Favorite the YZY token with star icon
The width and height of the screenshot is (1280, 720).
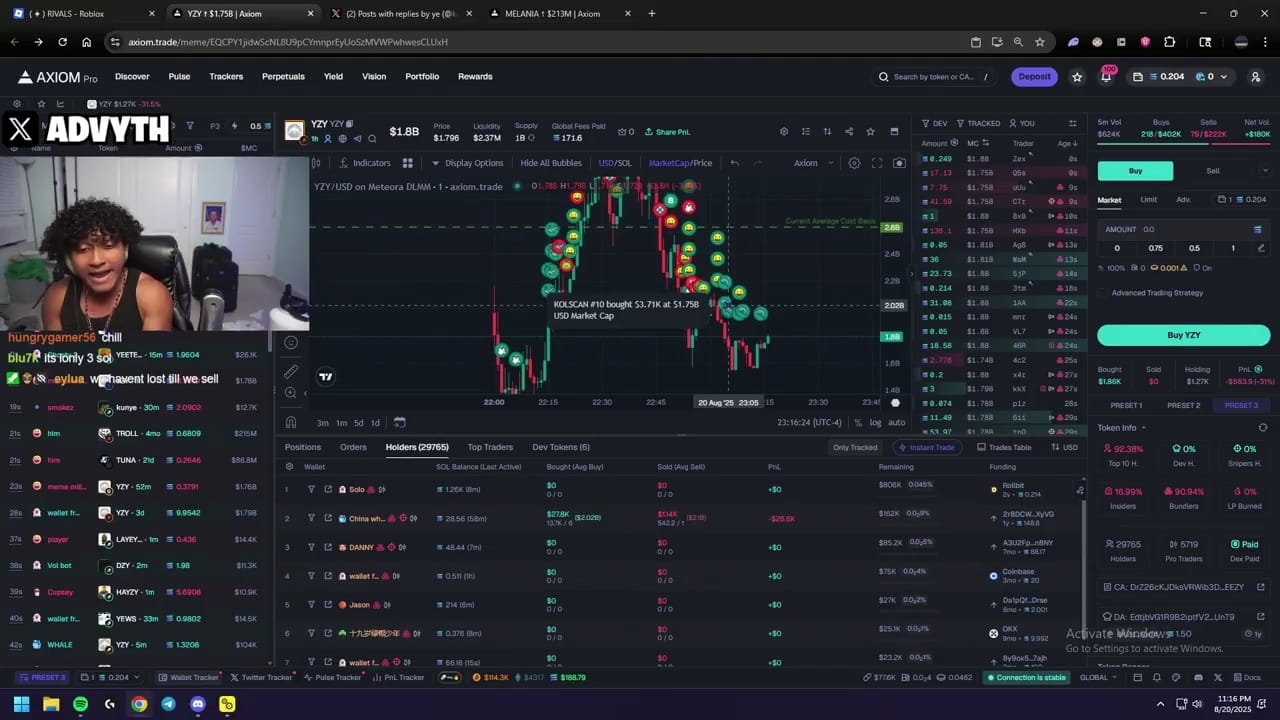point(871,132)
